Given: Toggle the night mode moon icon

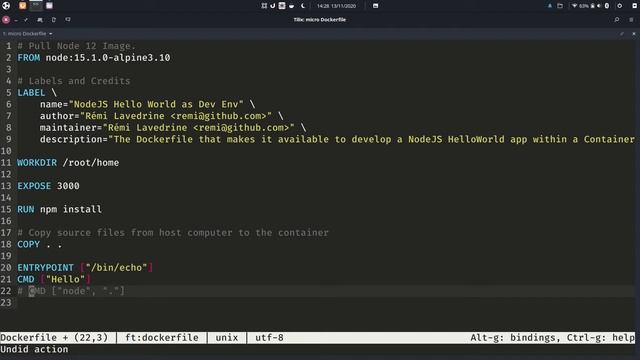Looking at the screenshot, I should (303, 6).
